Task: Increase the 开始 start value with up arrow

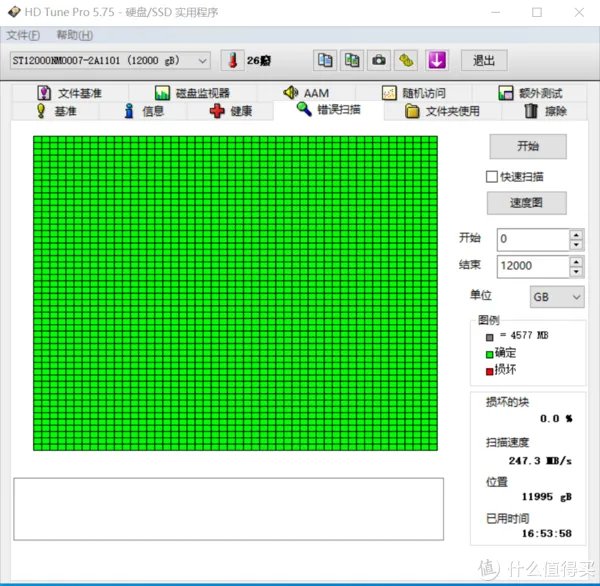Action: tap(576, 234)
